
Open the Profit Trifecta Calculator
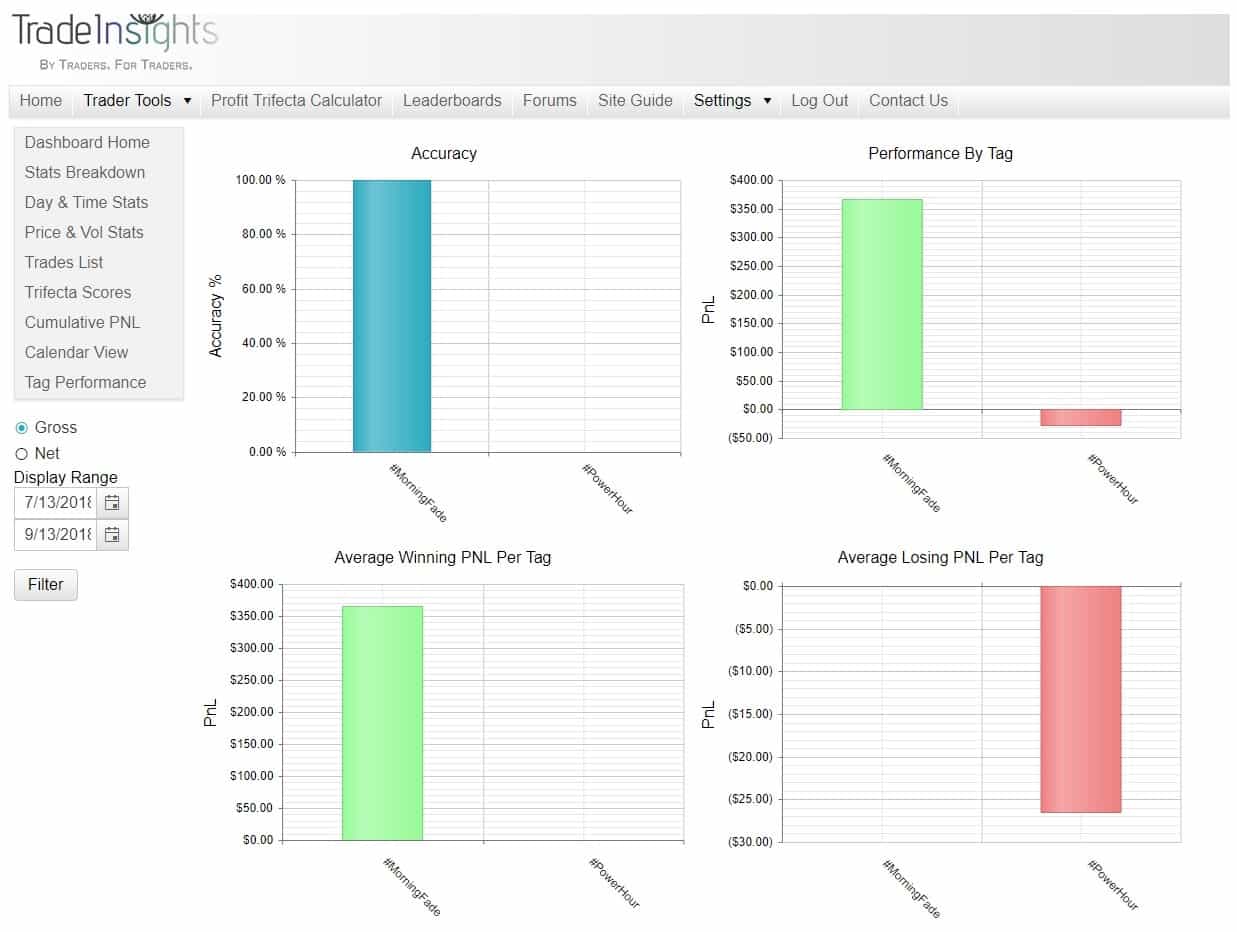(x=296, y=100)
